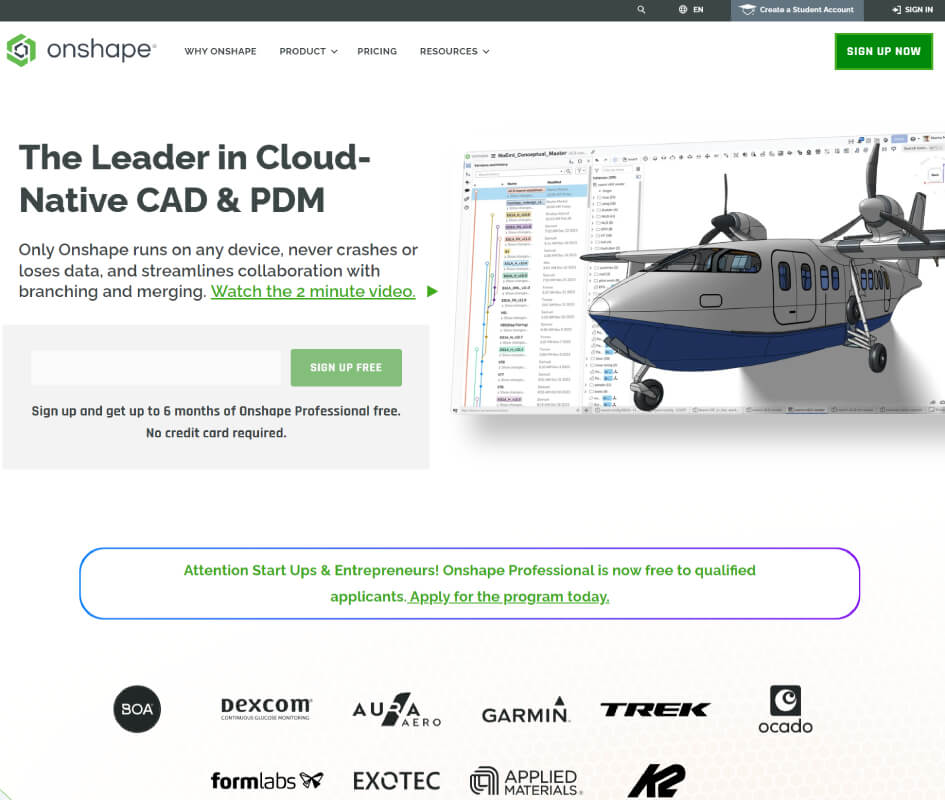The height and width of the screenshot is (800, 945).
Task: Focus the email signup input field
Action: pos(156,368)
